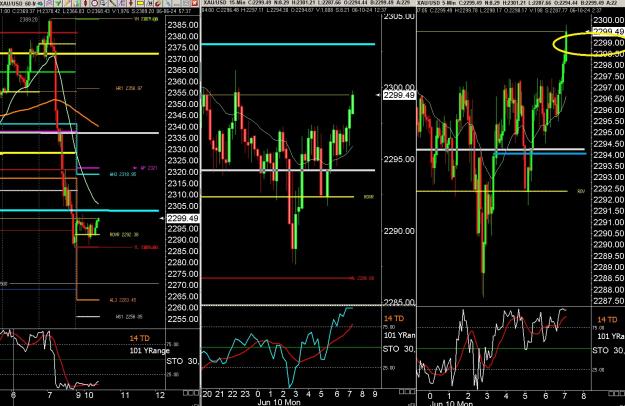Click the green double-arrow icon in left chart toolbar
Screen dimensions: 625x406
pos(40,3)
